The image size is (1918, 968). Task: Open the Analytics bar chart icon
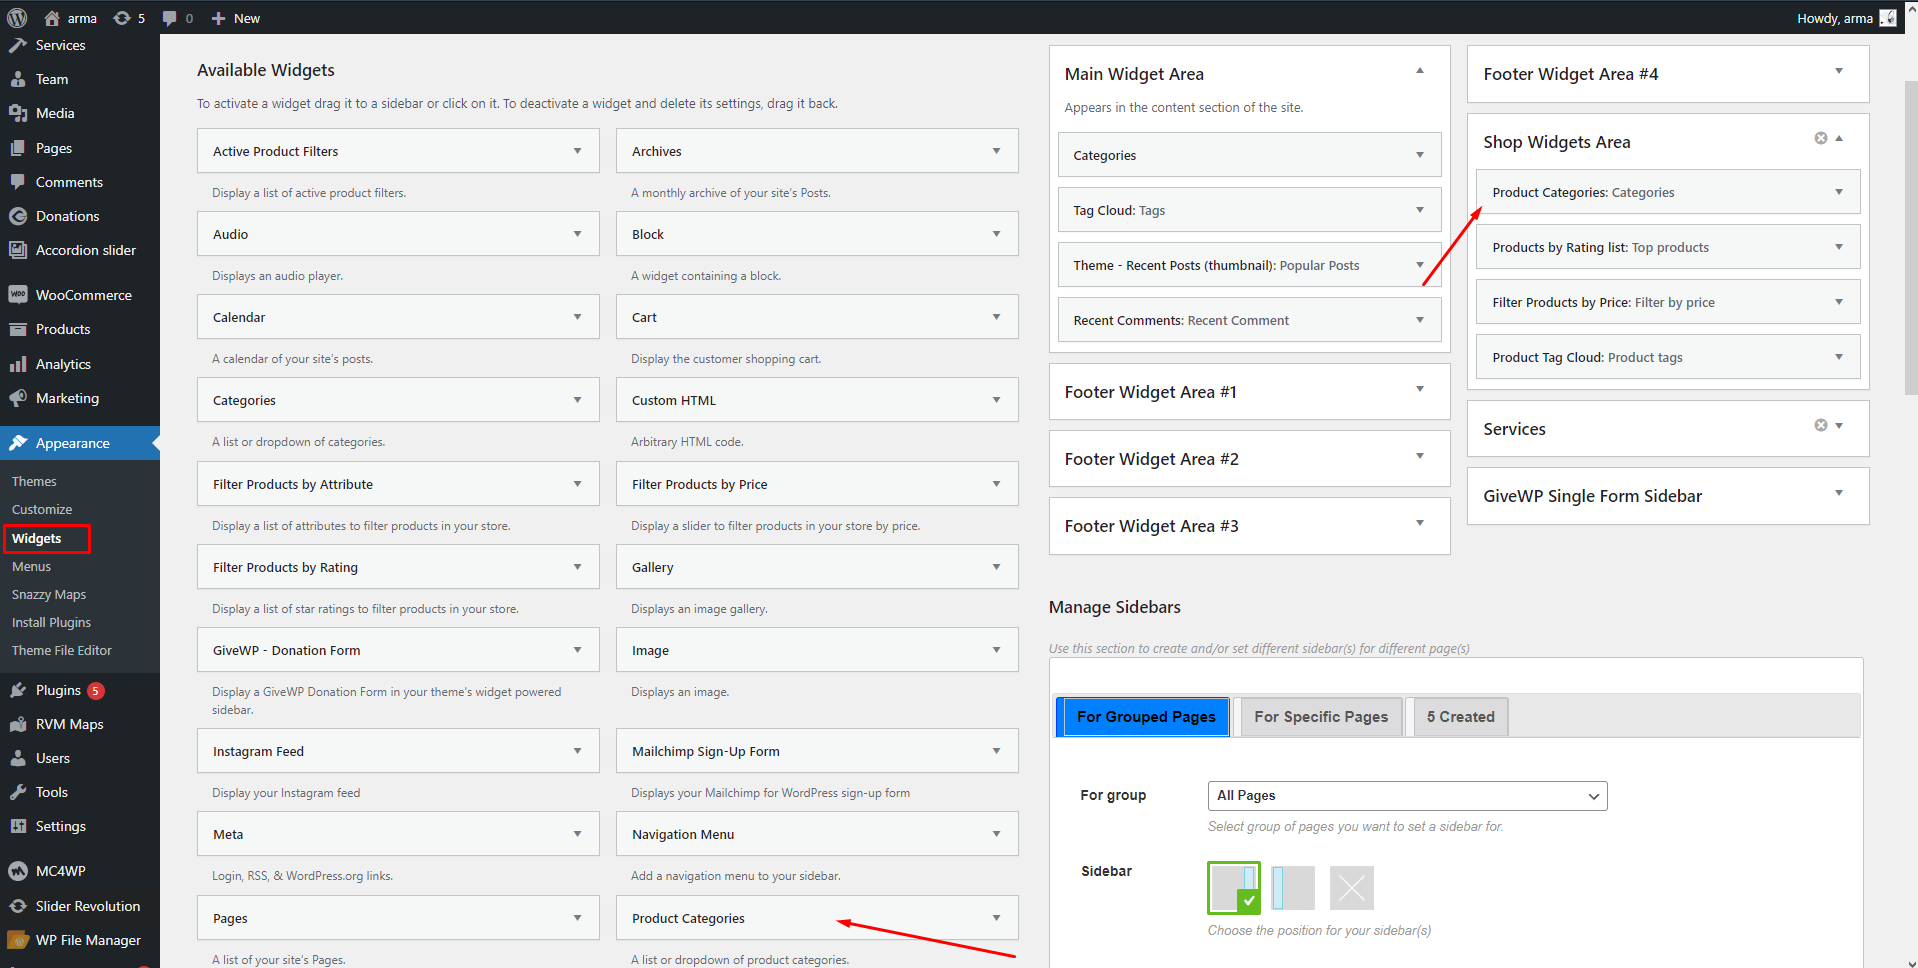pyautogui.click(x=18, y=364)
